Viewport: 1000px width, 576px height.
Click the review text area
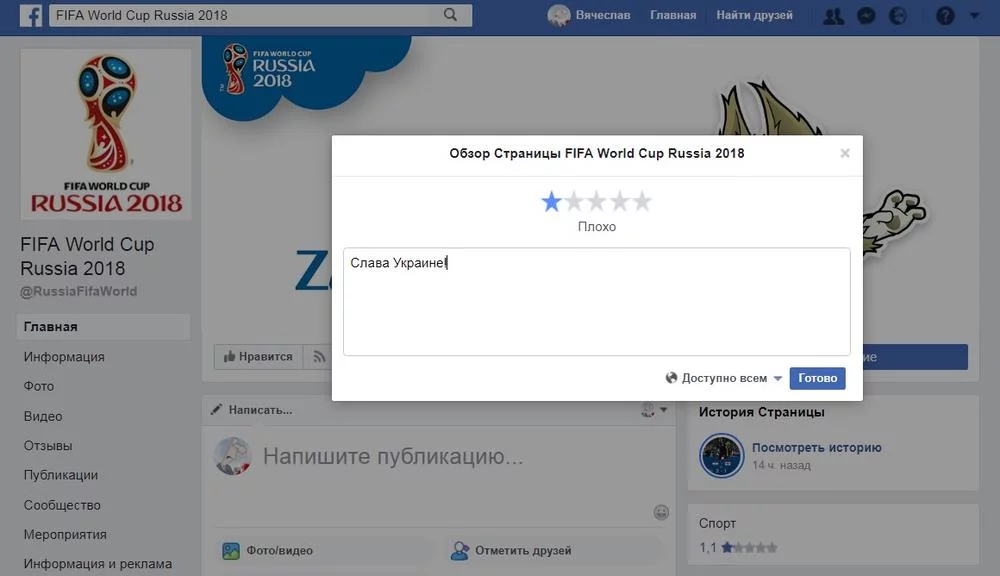596,302
